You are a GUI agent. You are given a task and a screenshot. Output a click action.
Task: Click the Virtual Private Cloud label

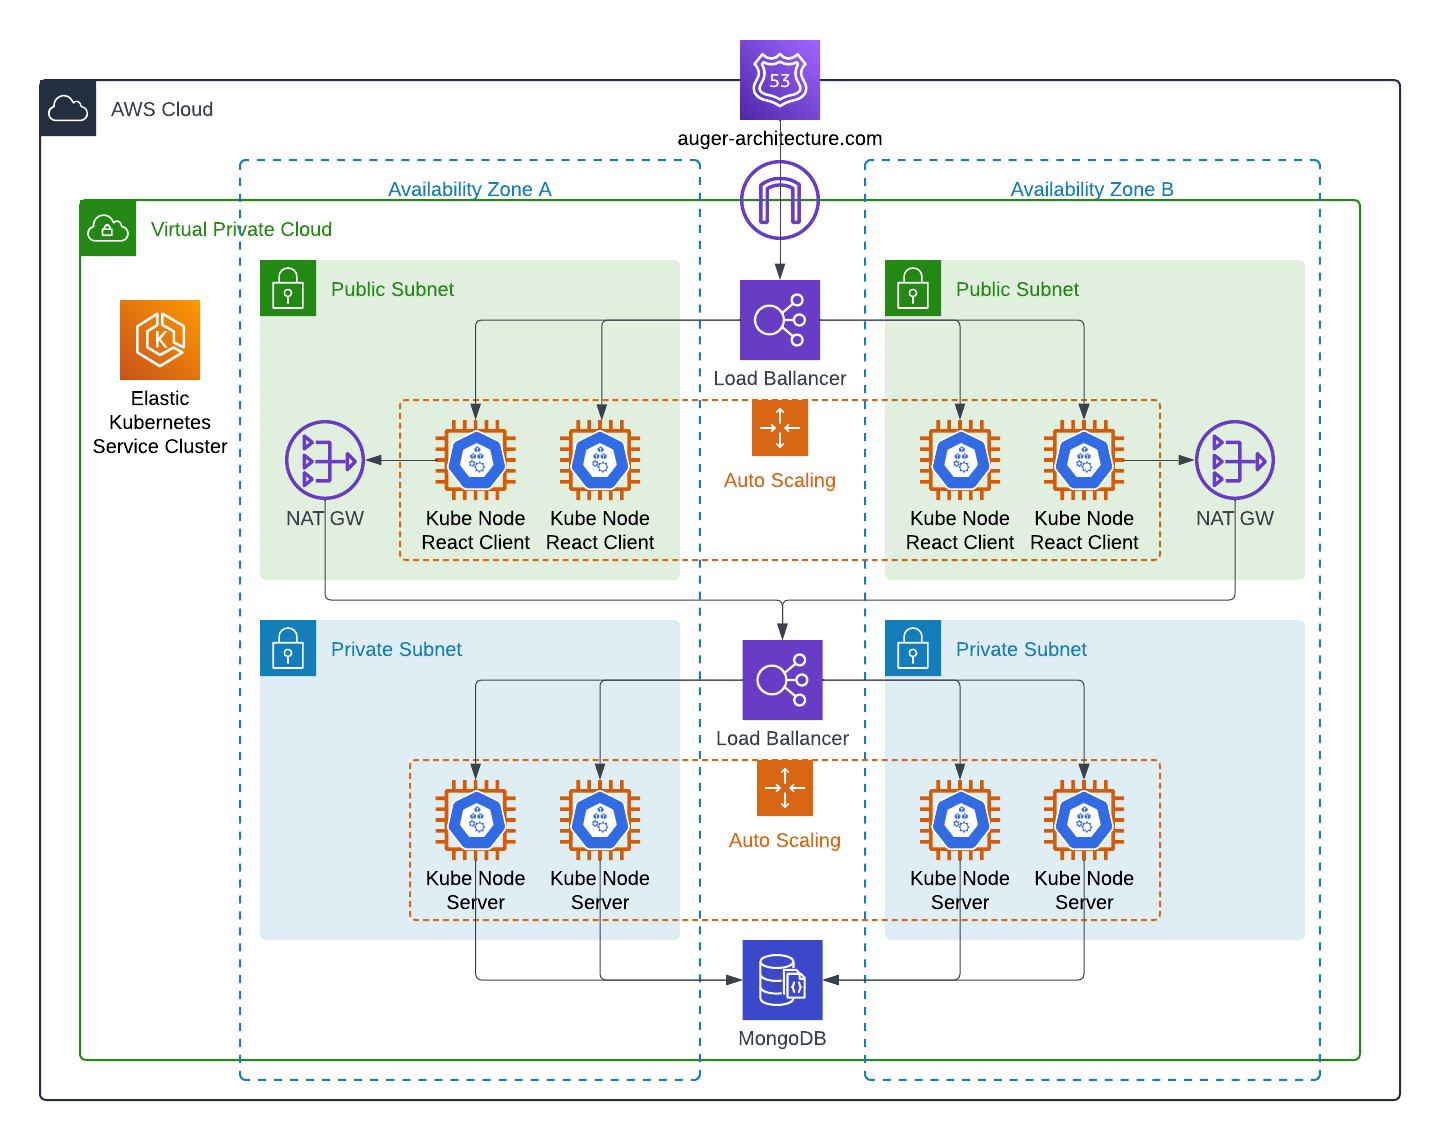[241, 229]
